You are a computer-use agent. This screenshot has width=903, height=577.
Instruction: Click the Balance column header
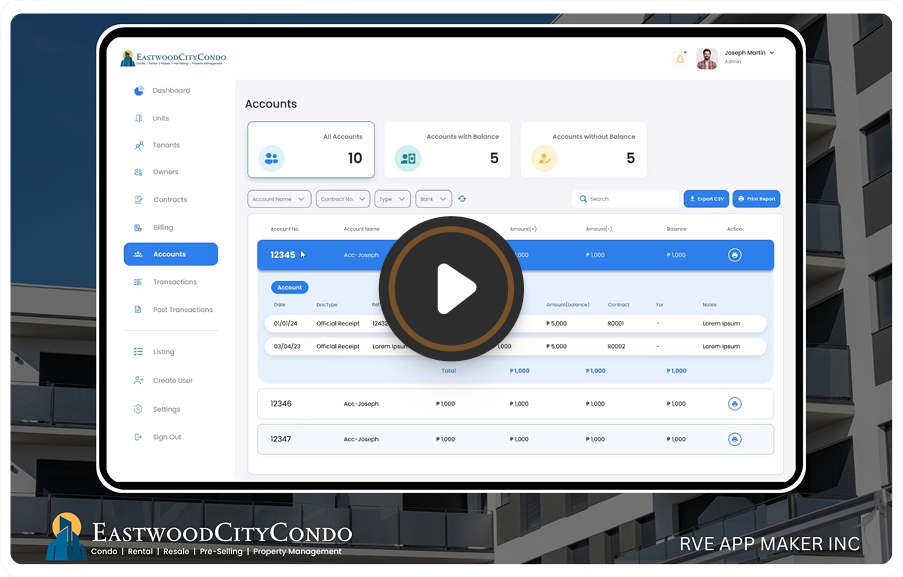676,229
